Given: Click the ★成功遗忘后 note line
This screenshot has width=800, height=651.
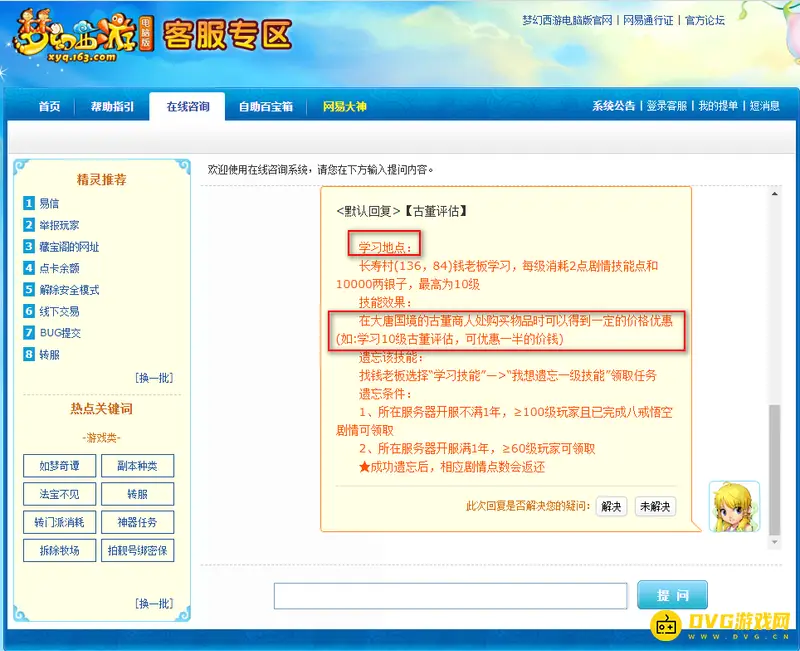Looking at the screenshot, I should click(452, 466).
